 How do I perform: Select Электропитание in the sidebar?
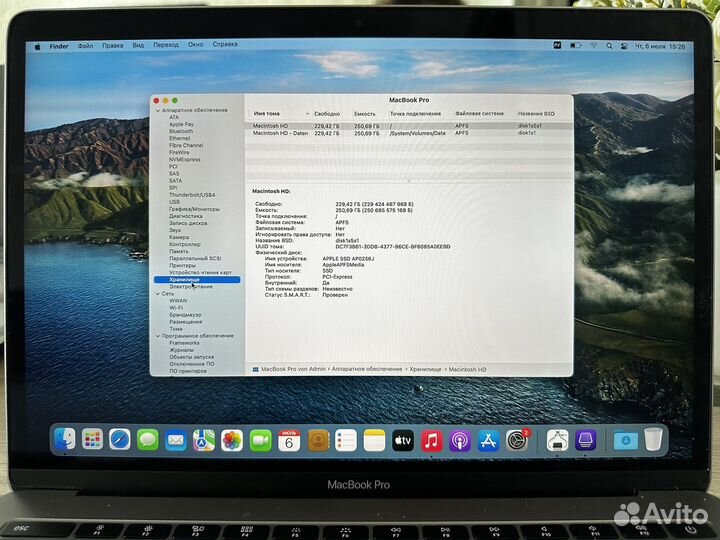pyautogui.click(x=191, y=287)
